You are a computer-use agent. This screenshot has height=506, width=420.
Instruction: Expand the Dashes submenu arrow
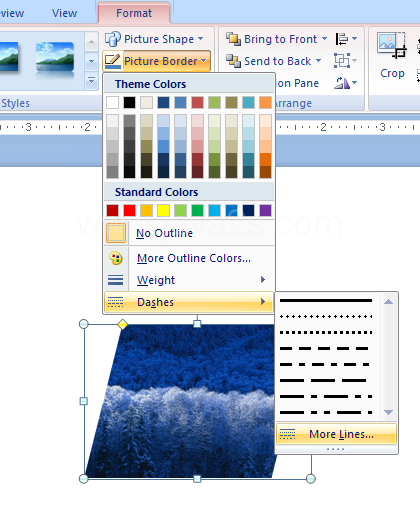click(x=263, y=302)
